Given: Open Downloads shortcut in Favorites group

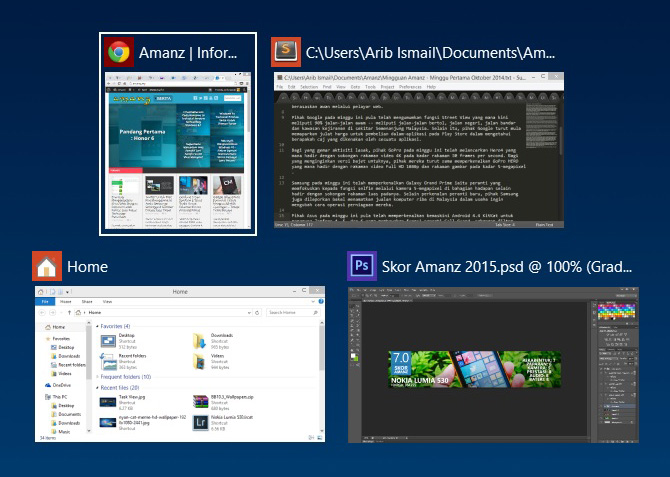Looking at the screenshot, I should [x=200, y=341].
